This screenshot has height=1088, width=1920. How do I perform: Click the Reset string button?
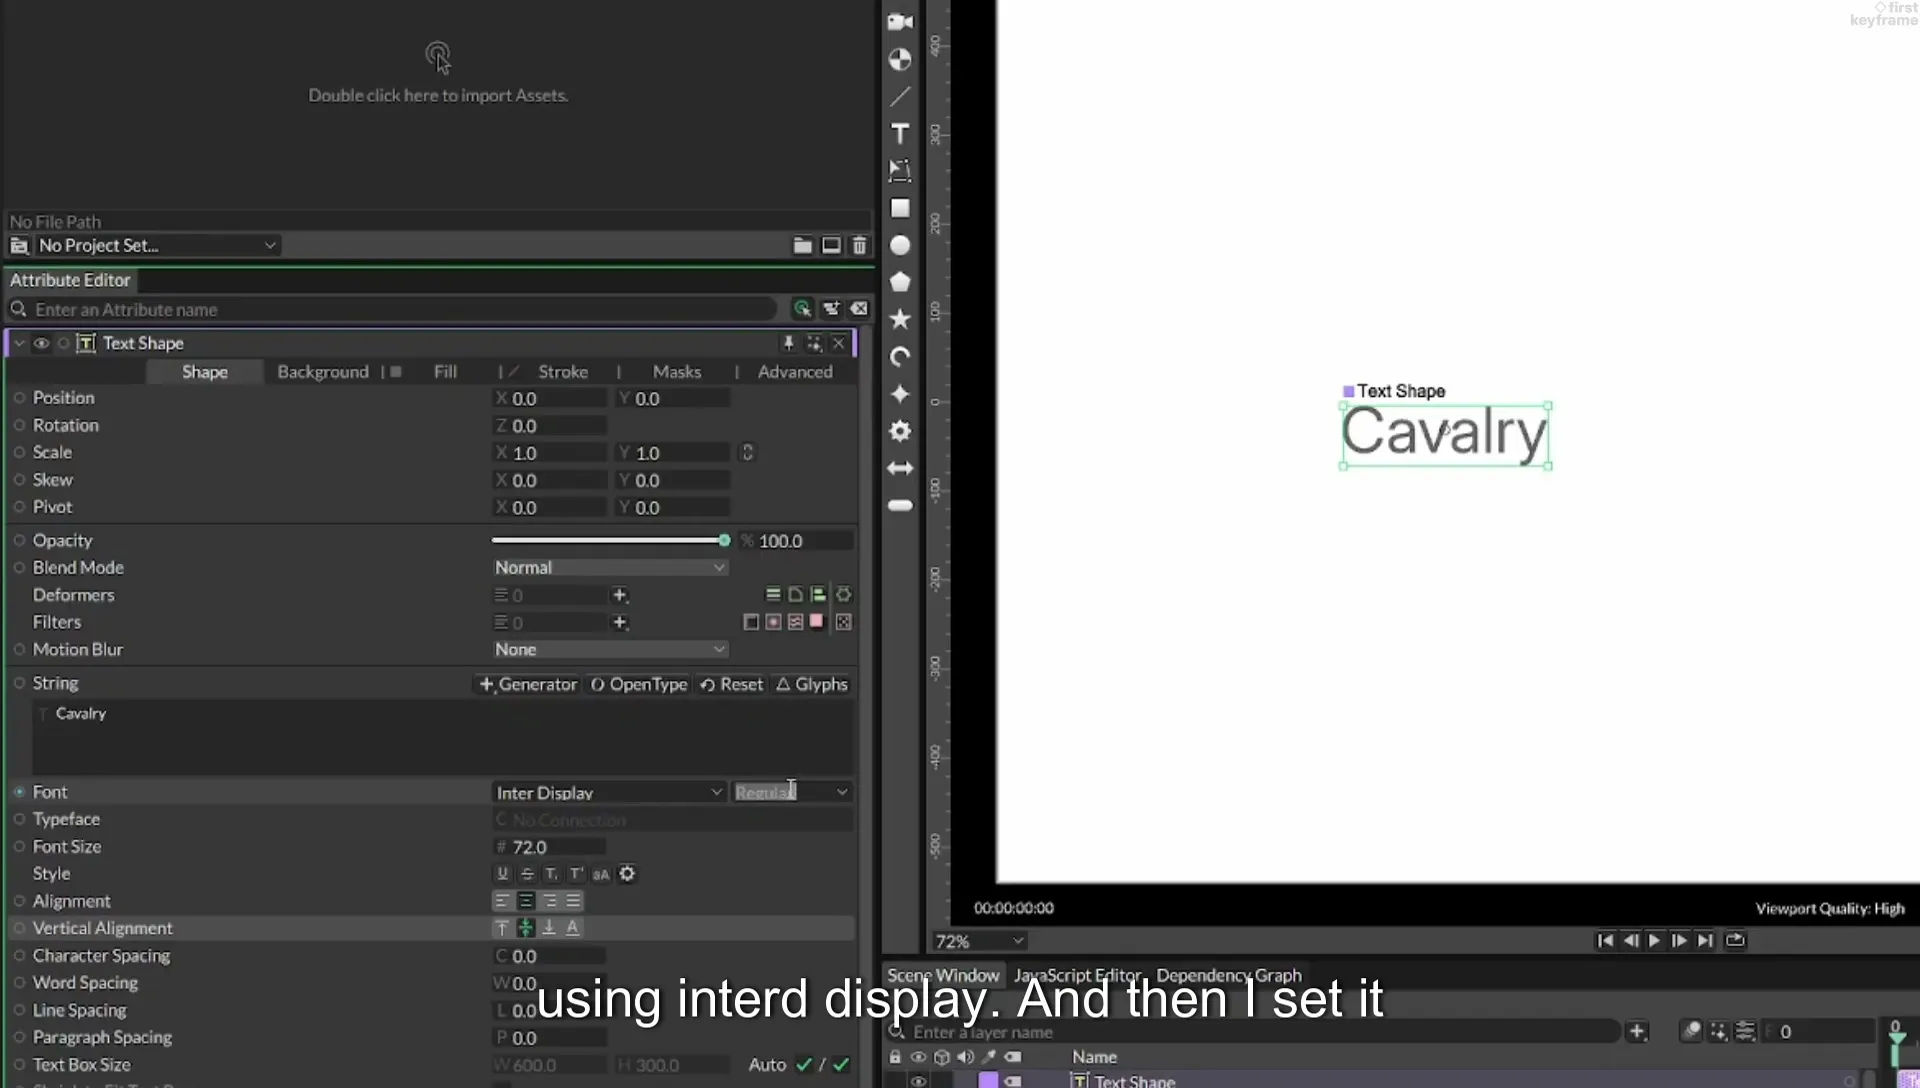point(731,684)
